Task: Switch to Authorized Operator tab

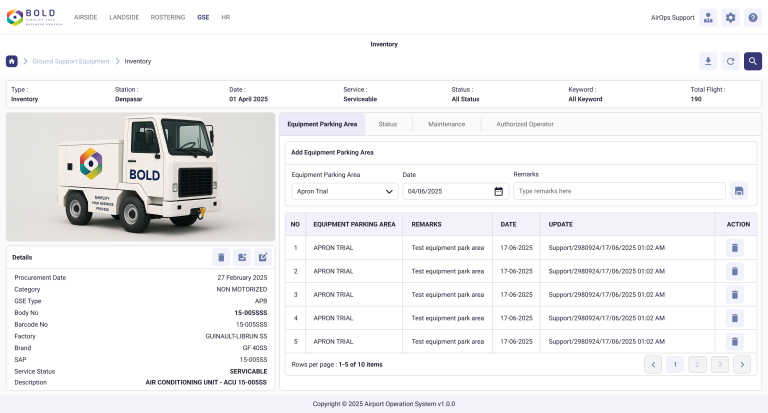Action: point(525,124)
